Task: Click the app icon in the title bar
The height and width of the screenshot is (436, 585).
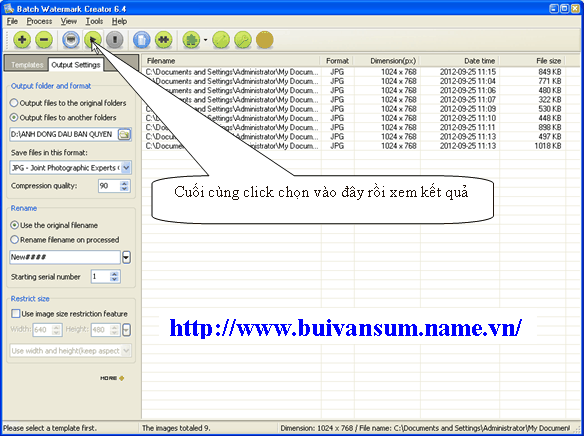Action: [x=8, y=8]
